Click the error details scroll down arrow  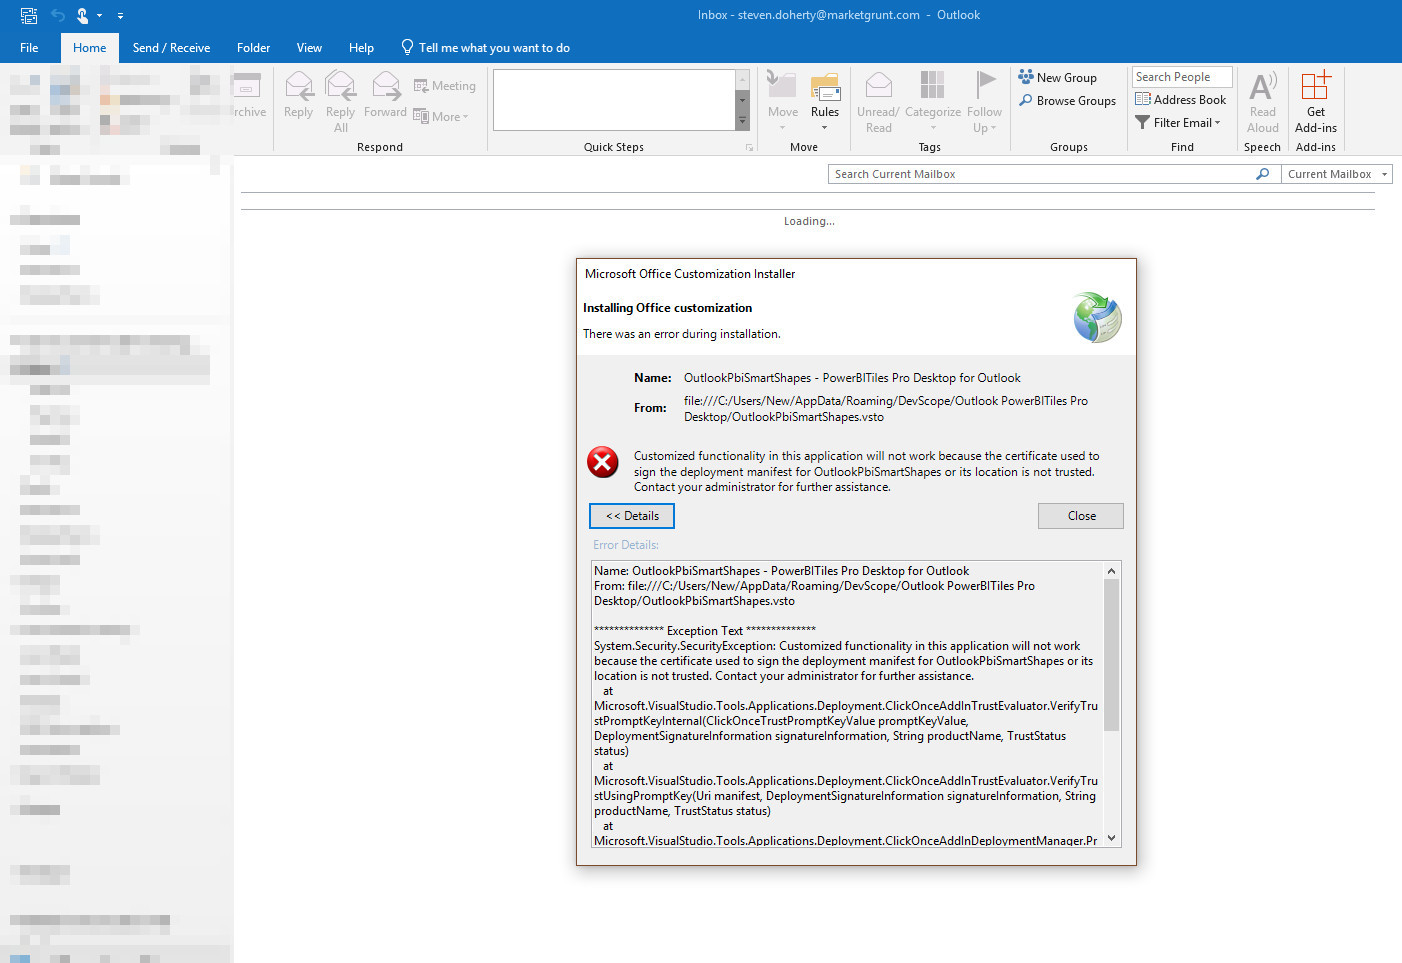(x=1111, y=839)
